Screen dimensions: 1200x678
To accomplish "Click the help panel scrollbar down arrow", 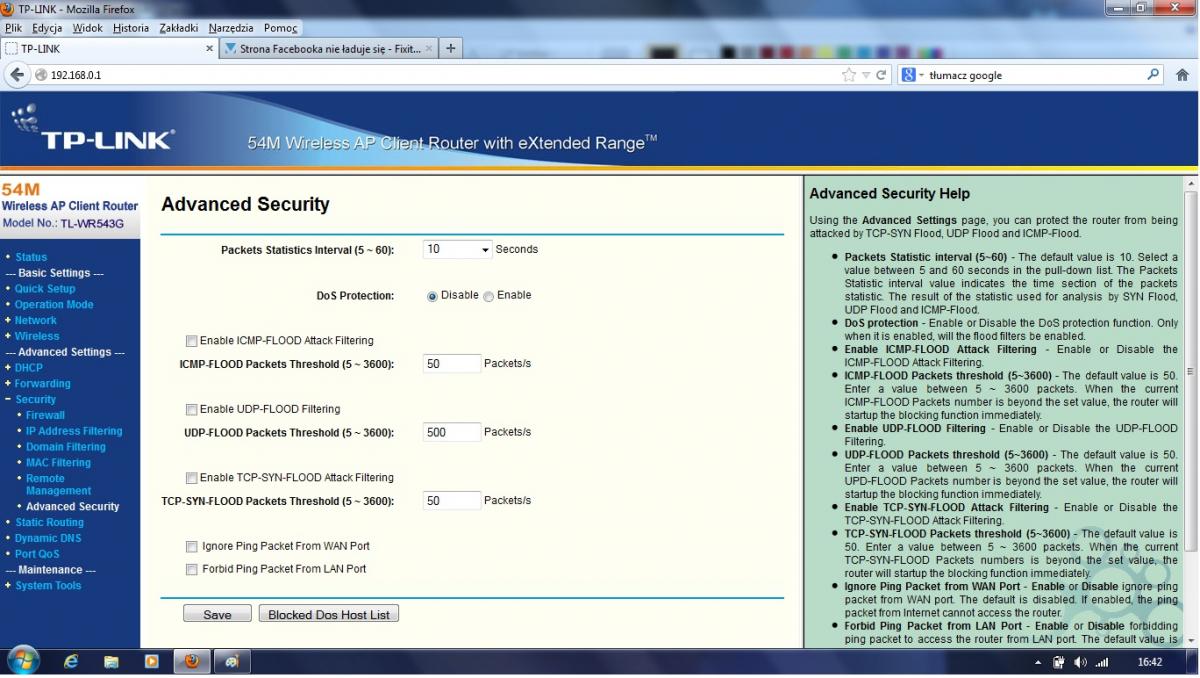I will pyautogui.click(x=1191, y=640).
